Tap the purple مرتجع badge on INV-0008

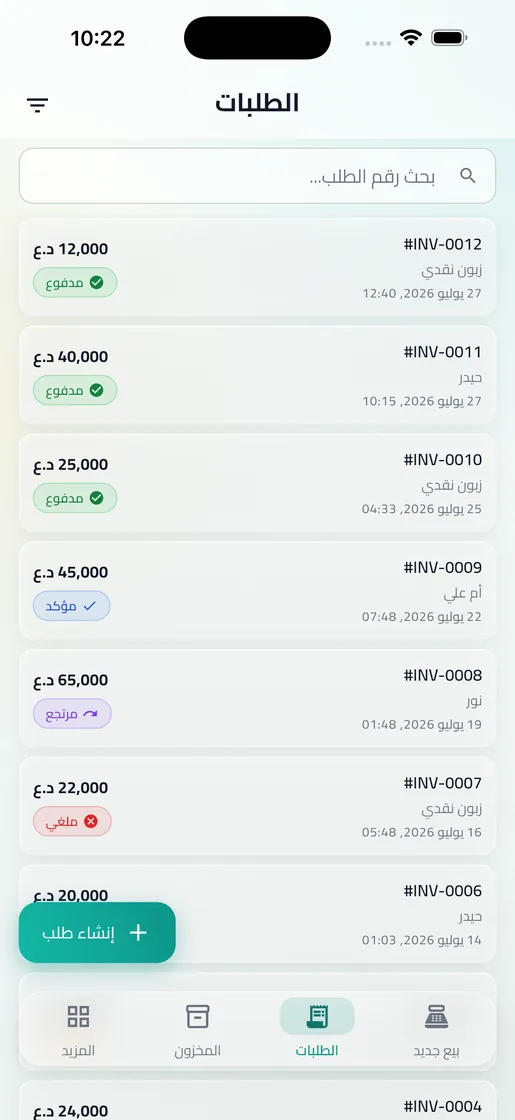(x=72, y=714)
